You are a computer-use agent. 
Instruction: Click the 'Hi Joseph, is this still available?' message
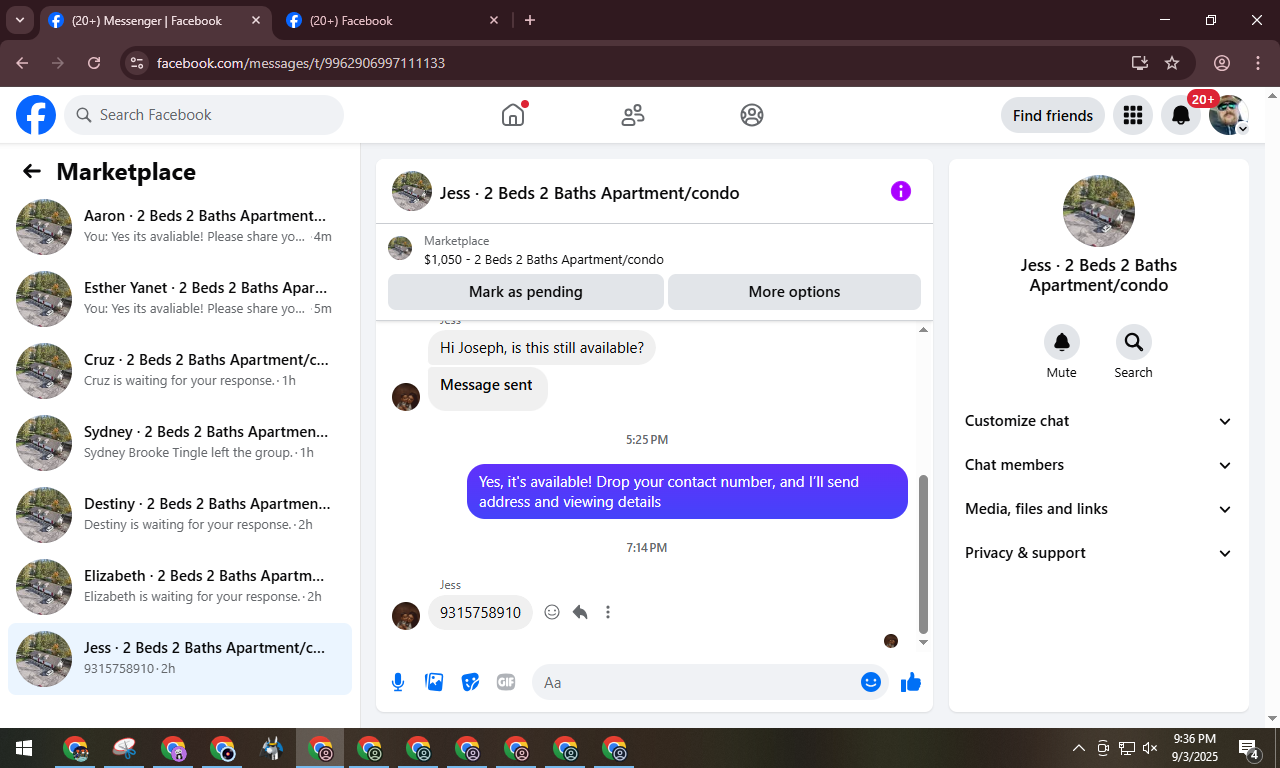pos(542,348)
